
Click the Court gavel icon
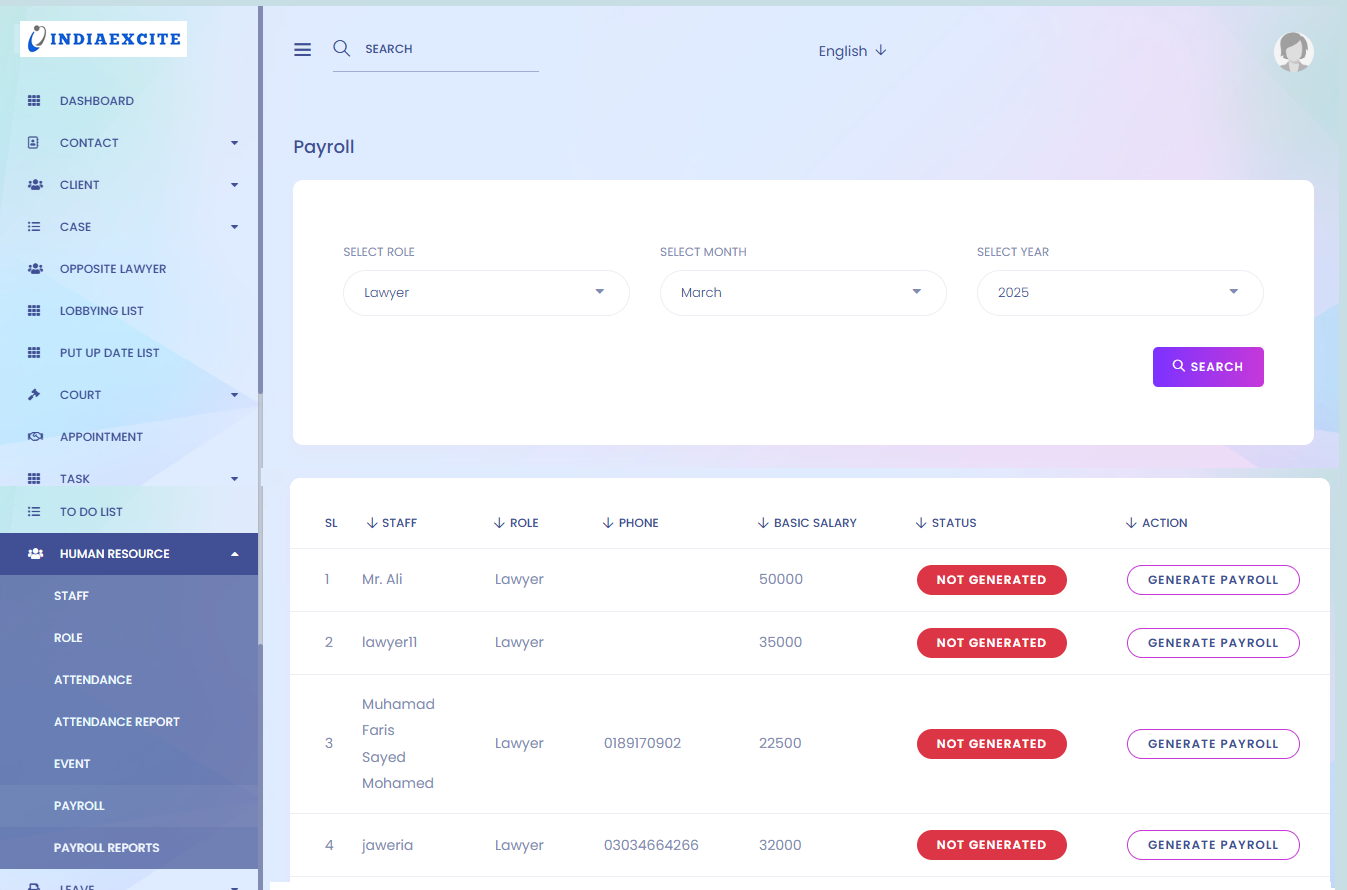click(x=34, y=395)
